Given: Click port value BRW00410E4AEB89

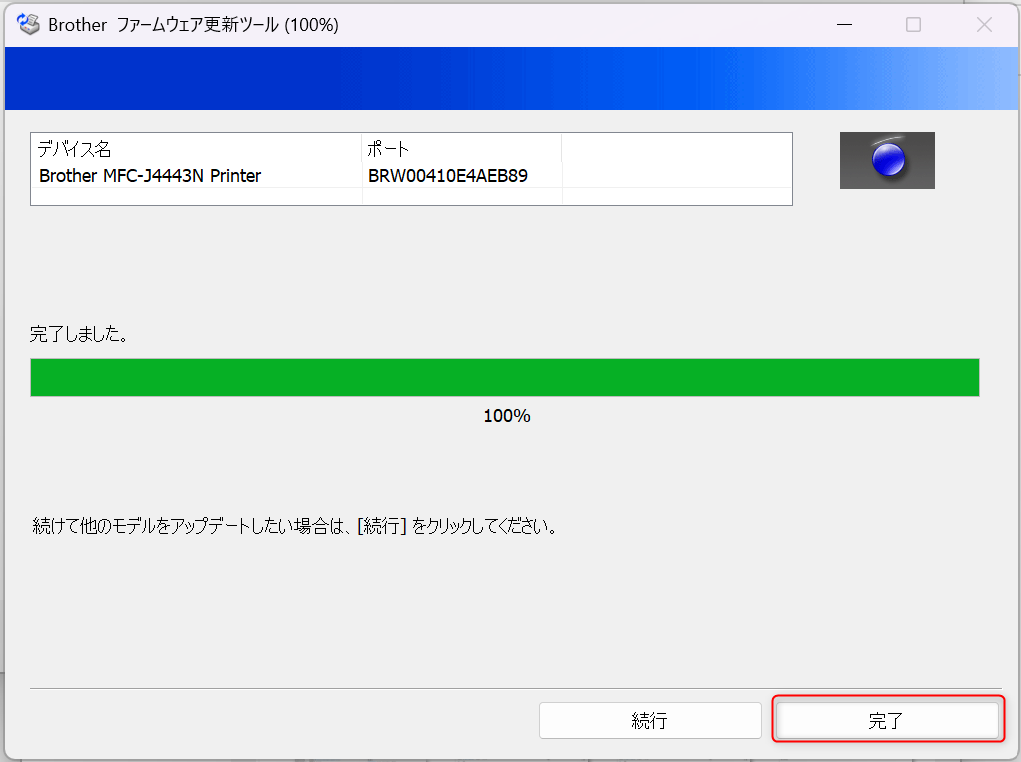Looking at the screenshot, I should 447,176.
